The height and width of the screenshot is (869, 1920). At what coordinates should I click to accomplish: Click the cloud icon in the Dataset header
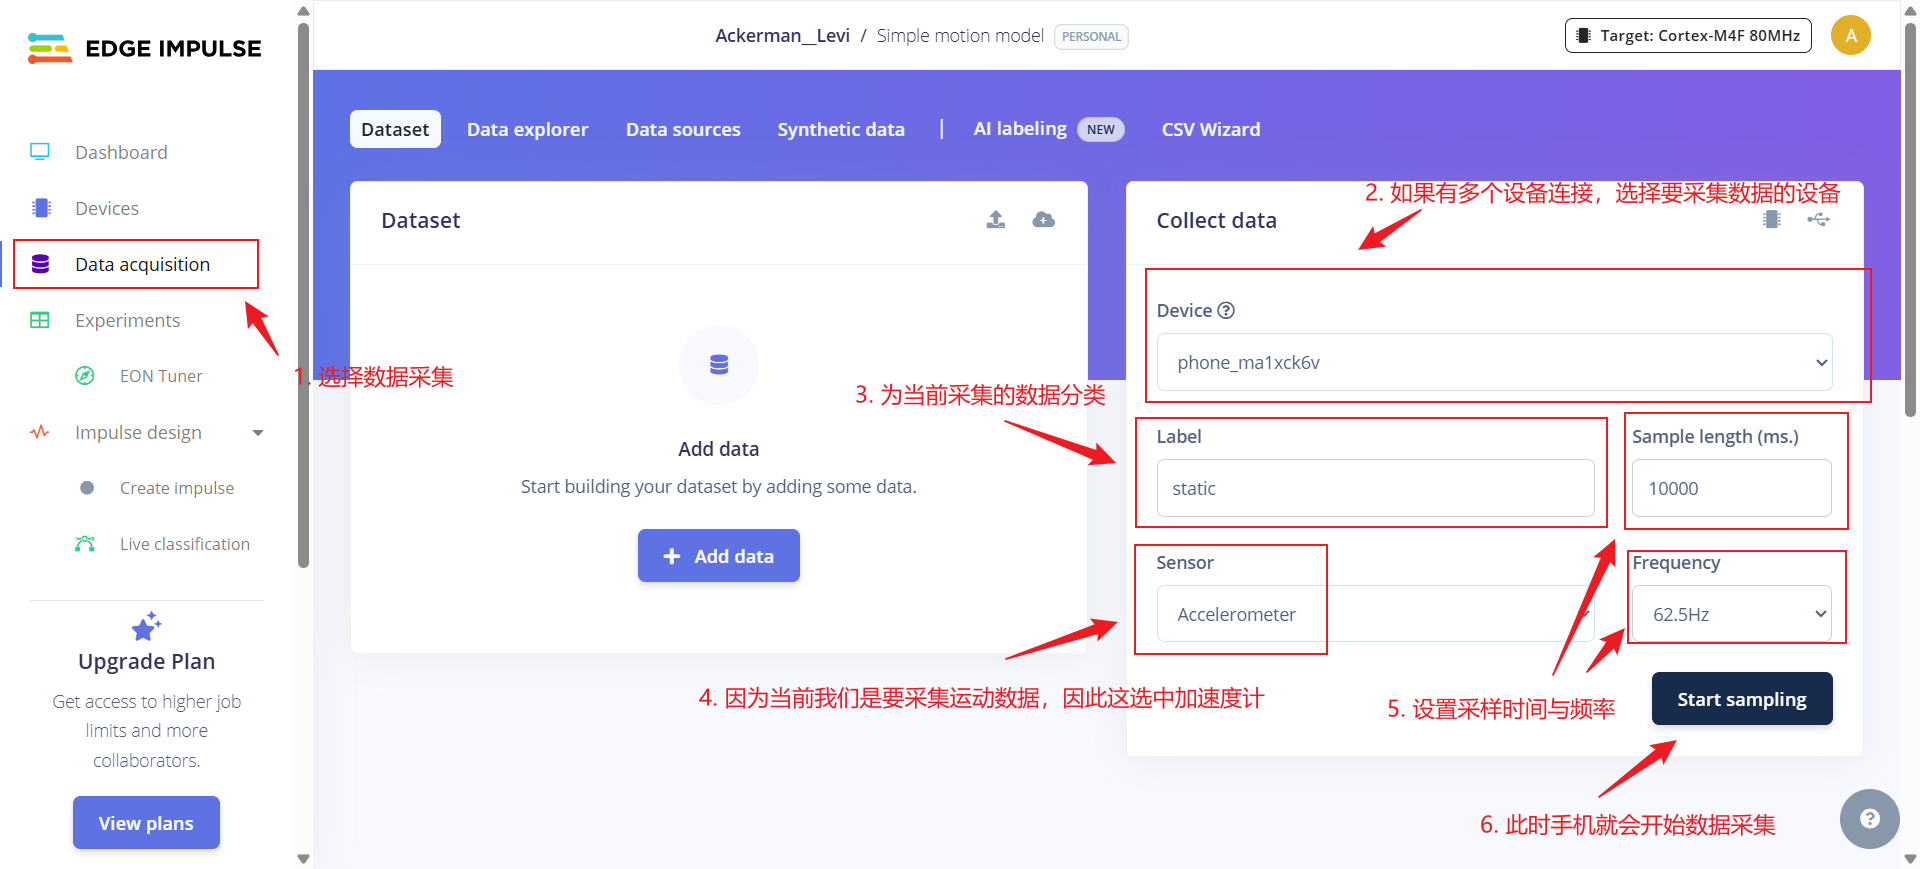coord(1044,219)
